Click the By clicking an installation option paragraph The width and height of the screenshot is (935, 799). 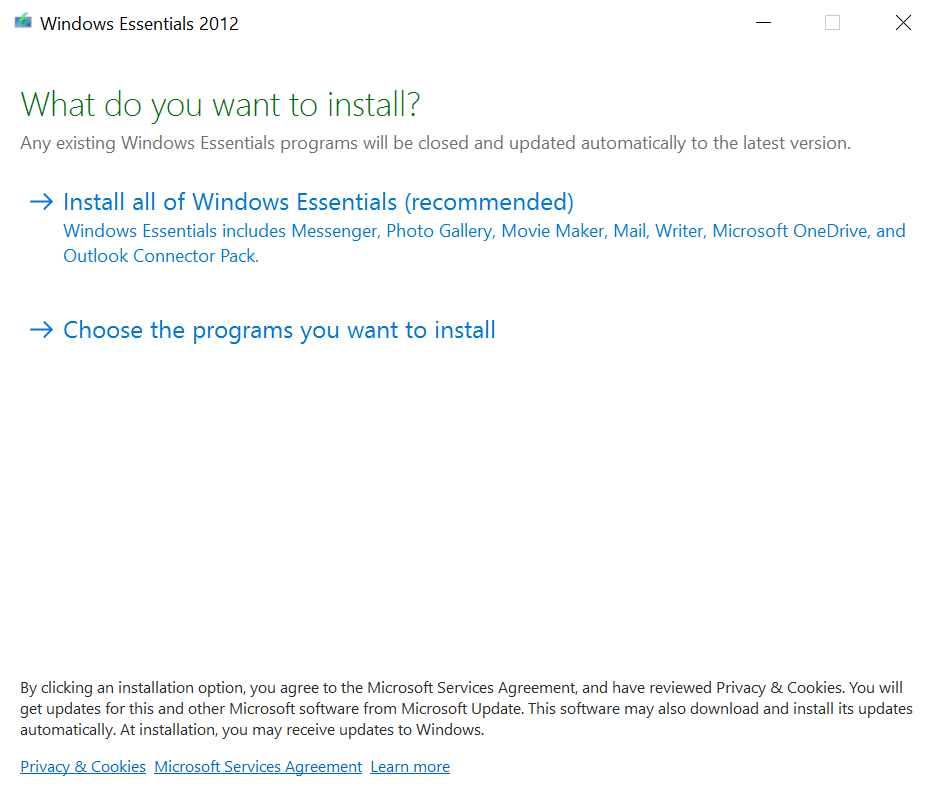(466, 708)
